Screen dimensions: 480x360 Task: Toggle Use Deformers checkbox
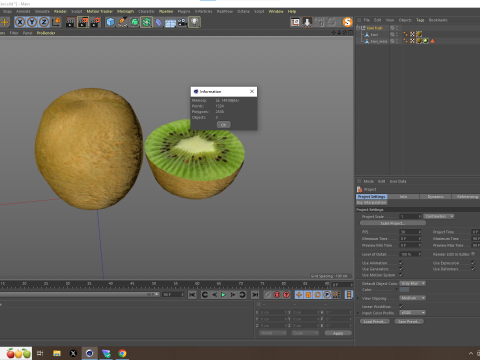[x=473, y=269]
